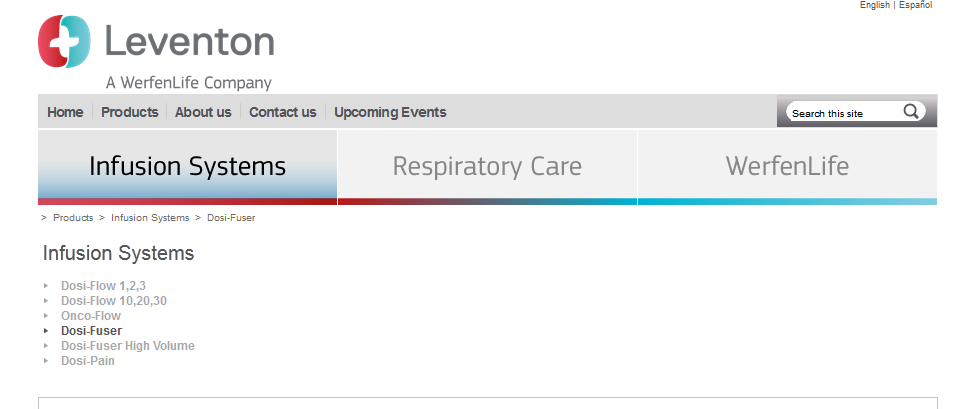This screenshot has width=964, height=409.
Task: Click the arrow bullet beside Dosi-Fuser
Action: pyautogui.click(x=46, y=330)
